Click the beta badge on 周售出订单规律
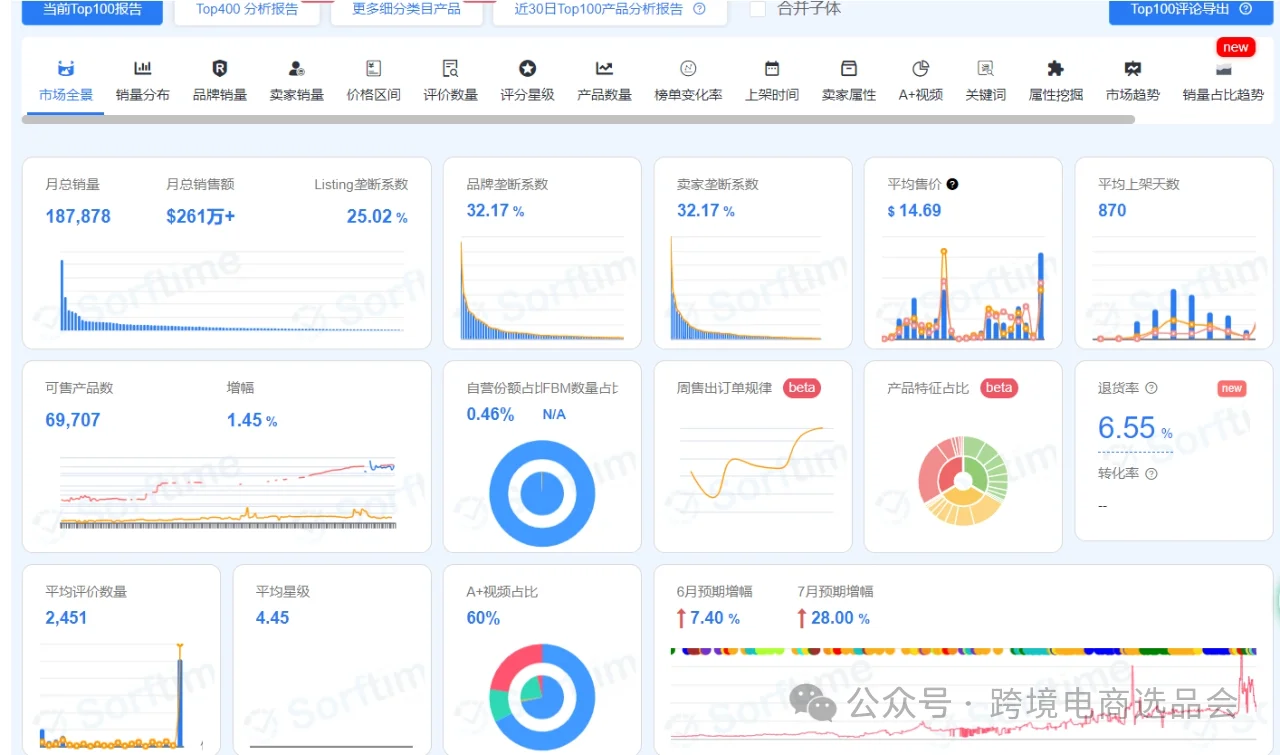Screen dimensions: 1280x755 point(802,388)
